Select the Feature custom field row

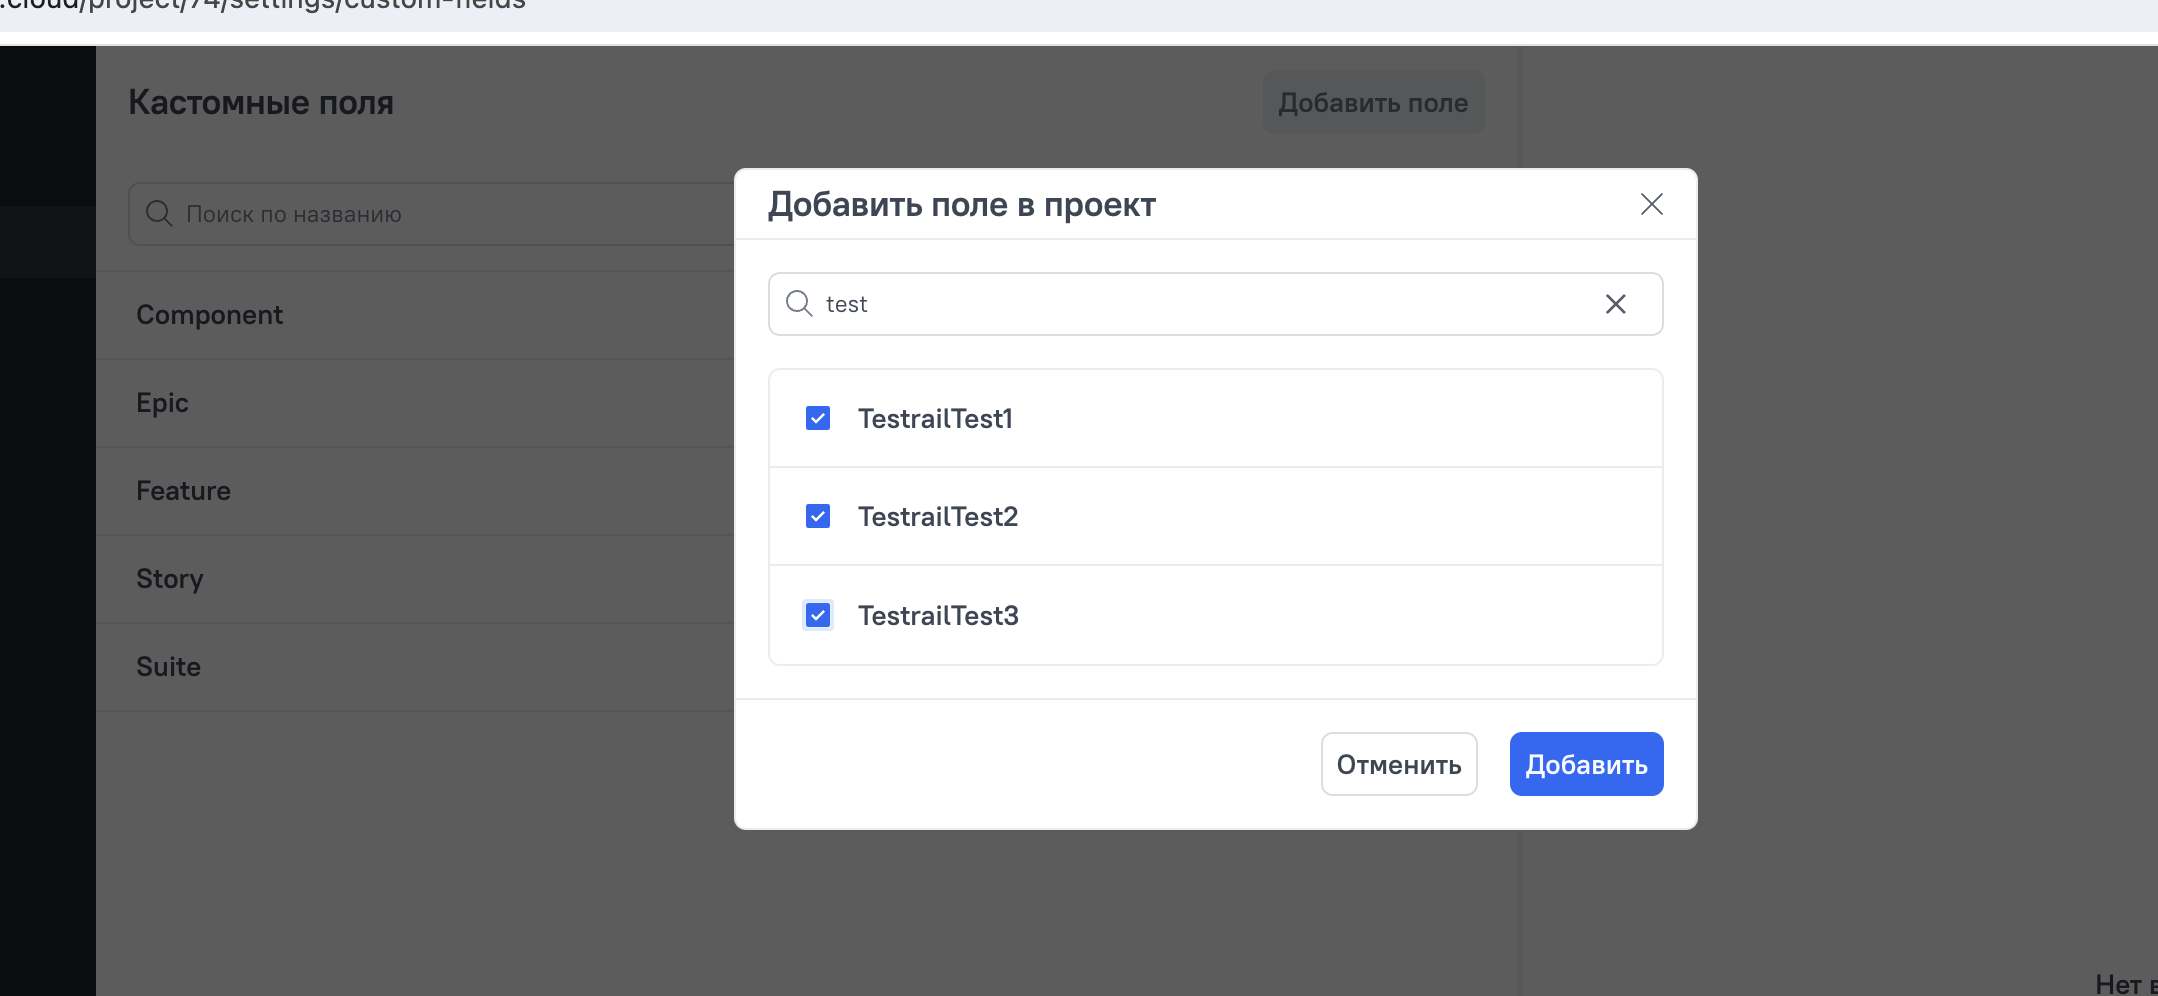click(415, 491)
